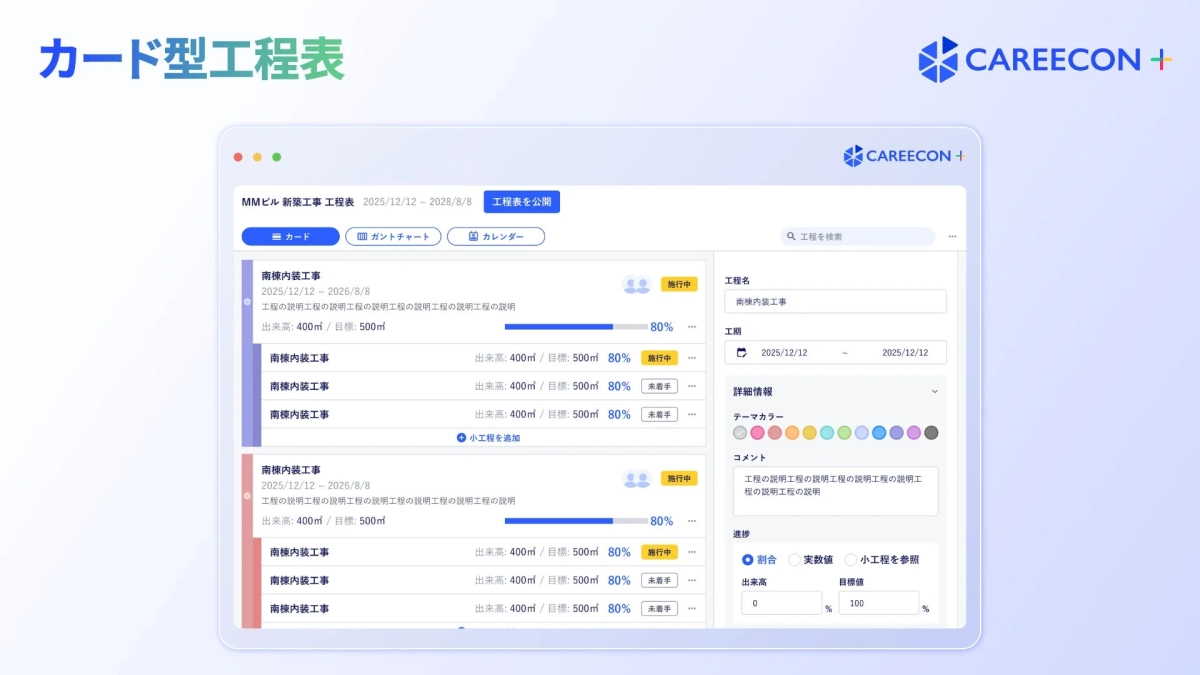Click the 施行中 status badge dropdown
This screenshot has width=1200, height=675.
click(681, 283)
